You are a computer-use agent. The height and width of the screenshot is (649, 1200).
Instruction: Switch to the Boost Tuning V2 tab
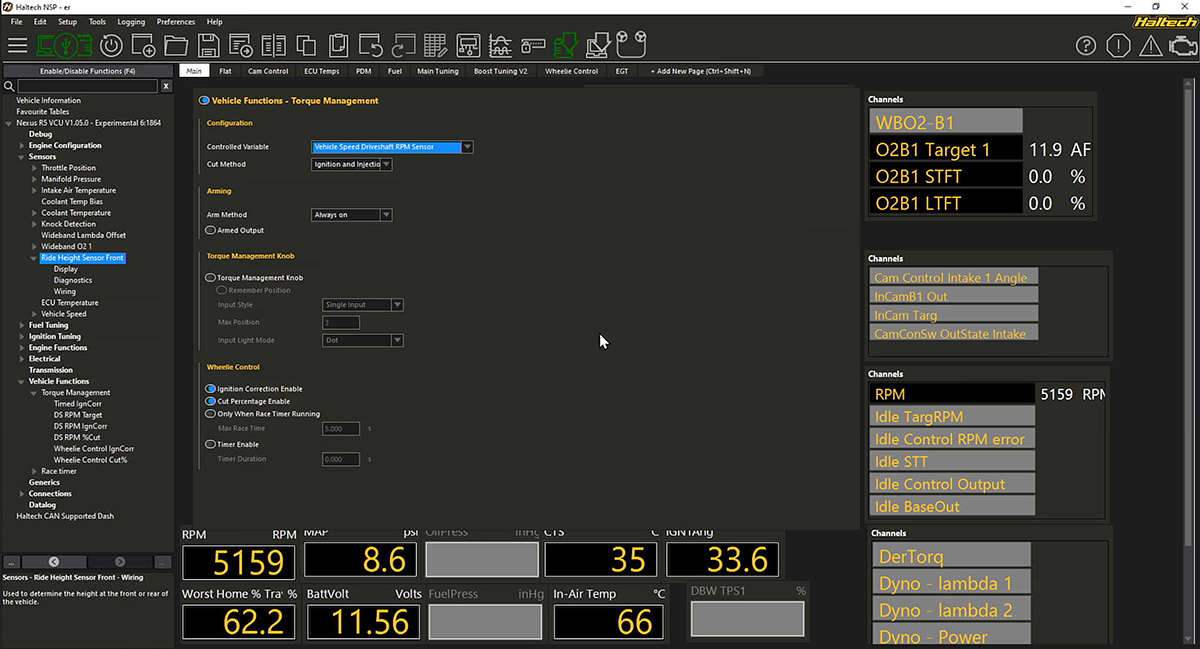pos(500,71)
